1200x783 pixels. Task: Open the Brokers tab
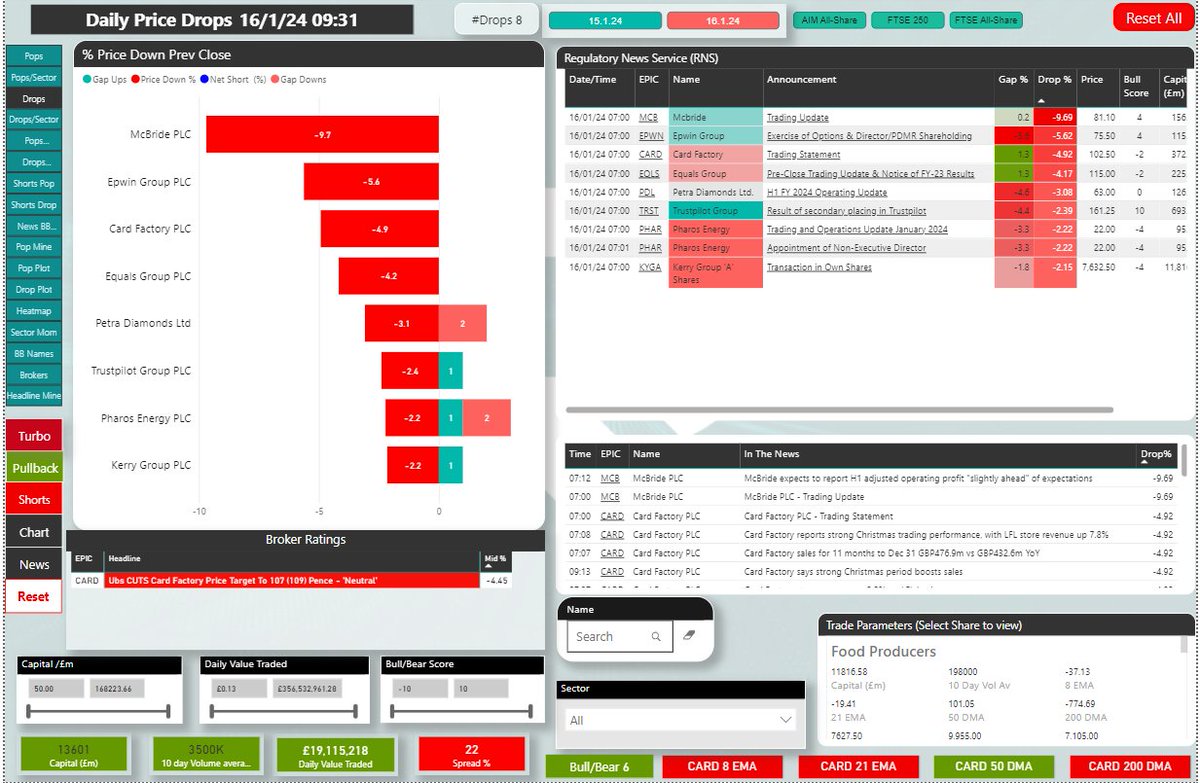33,375
